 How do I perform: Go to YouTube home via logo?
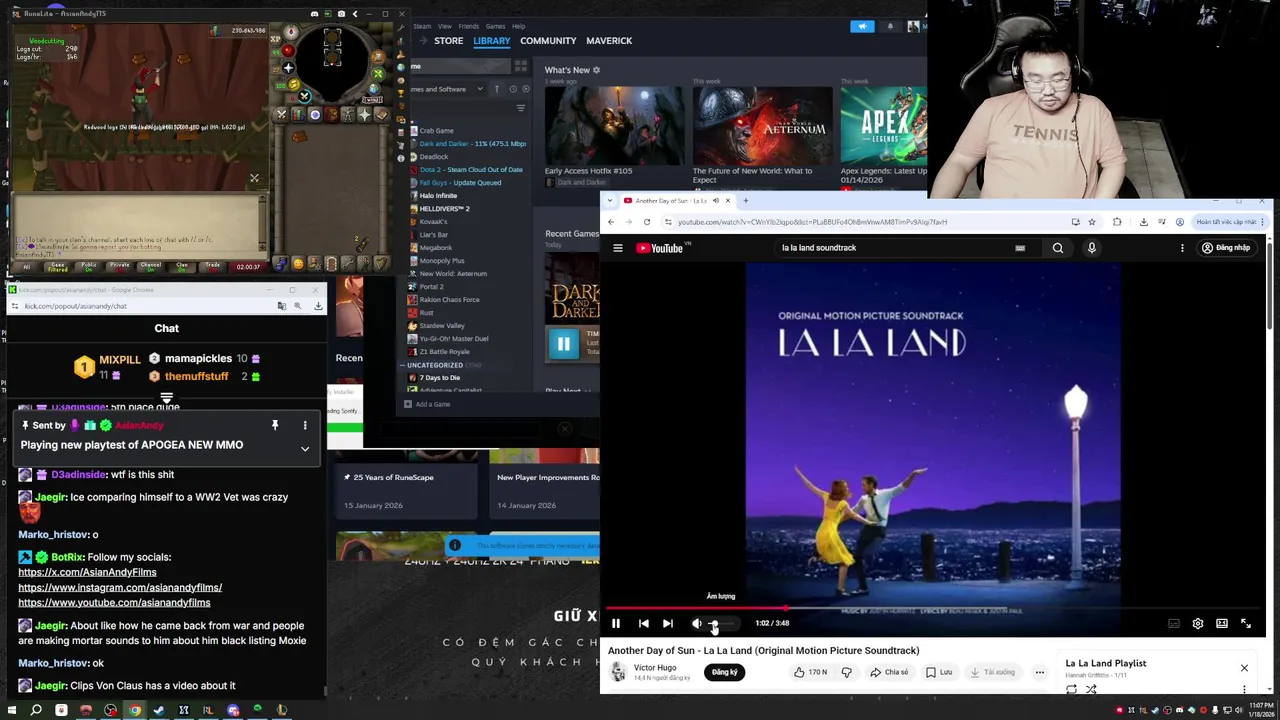(660, 248)
